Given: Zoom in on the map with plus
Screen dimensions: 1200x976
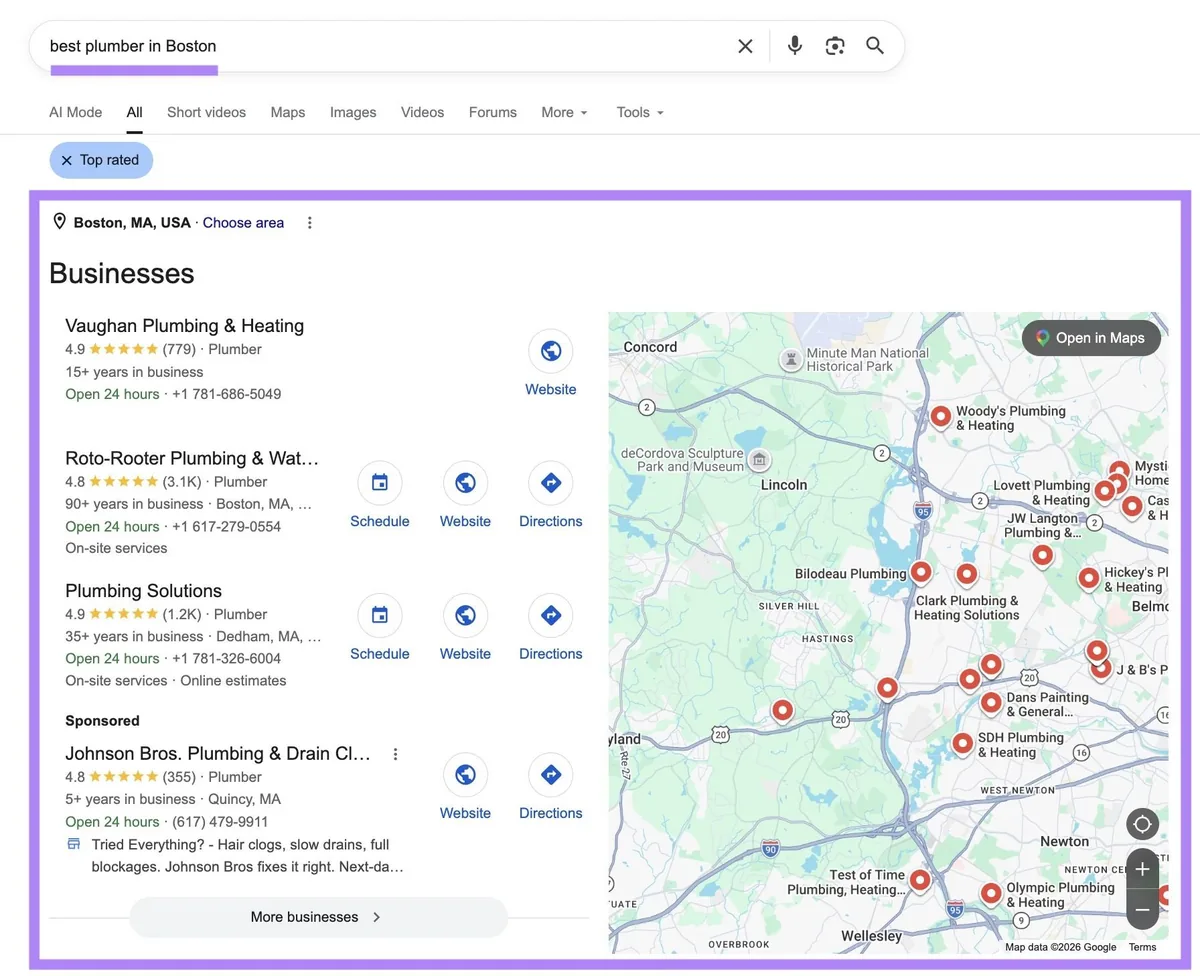Looking at the screenshot, I should click(x=1142, y=869).
